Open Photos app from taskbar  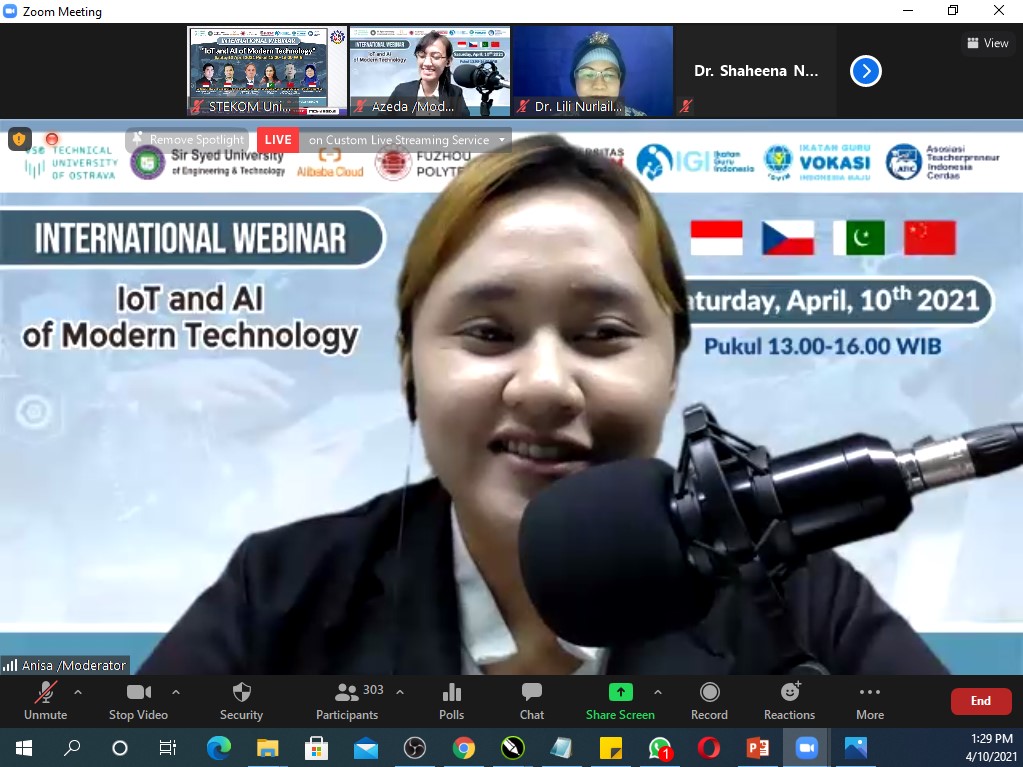(x=856, y=747)
